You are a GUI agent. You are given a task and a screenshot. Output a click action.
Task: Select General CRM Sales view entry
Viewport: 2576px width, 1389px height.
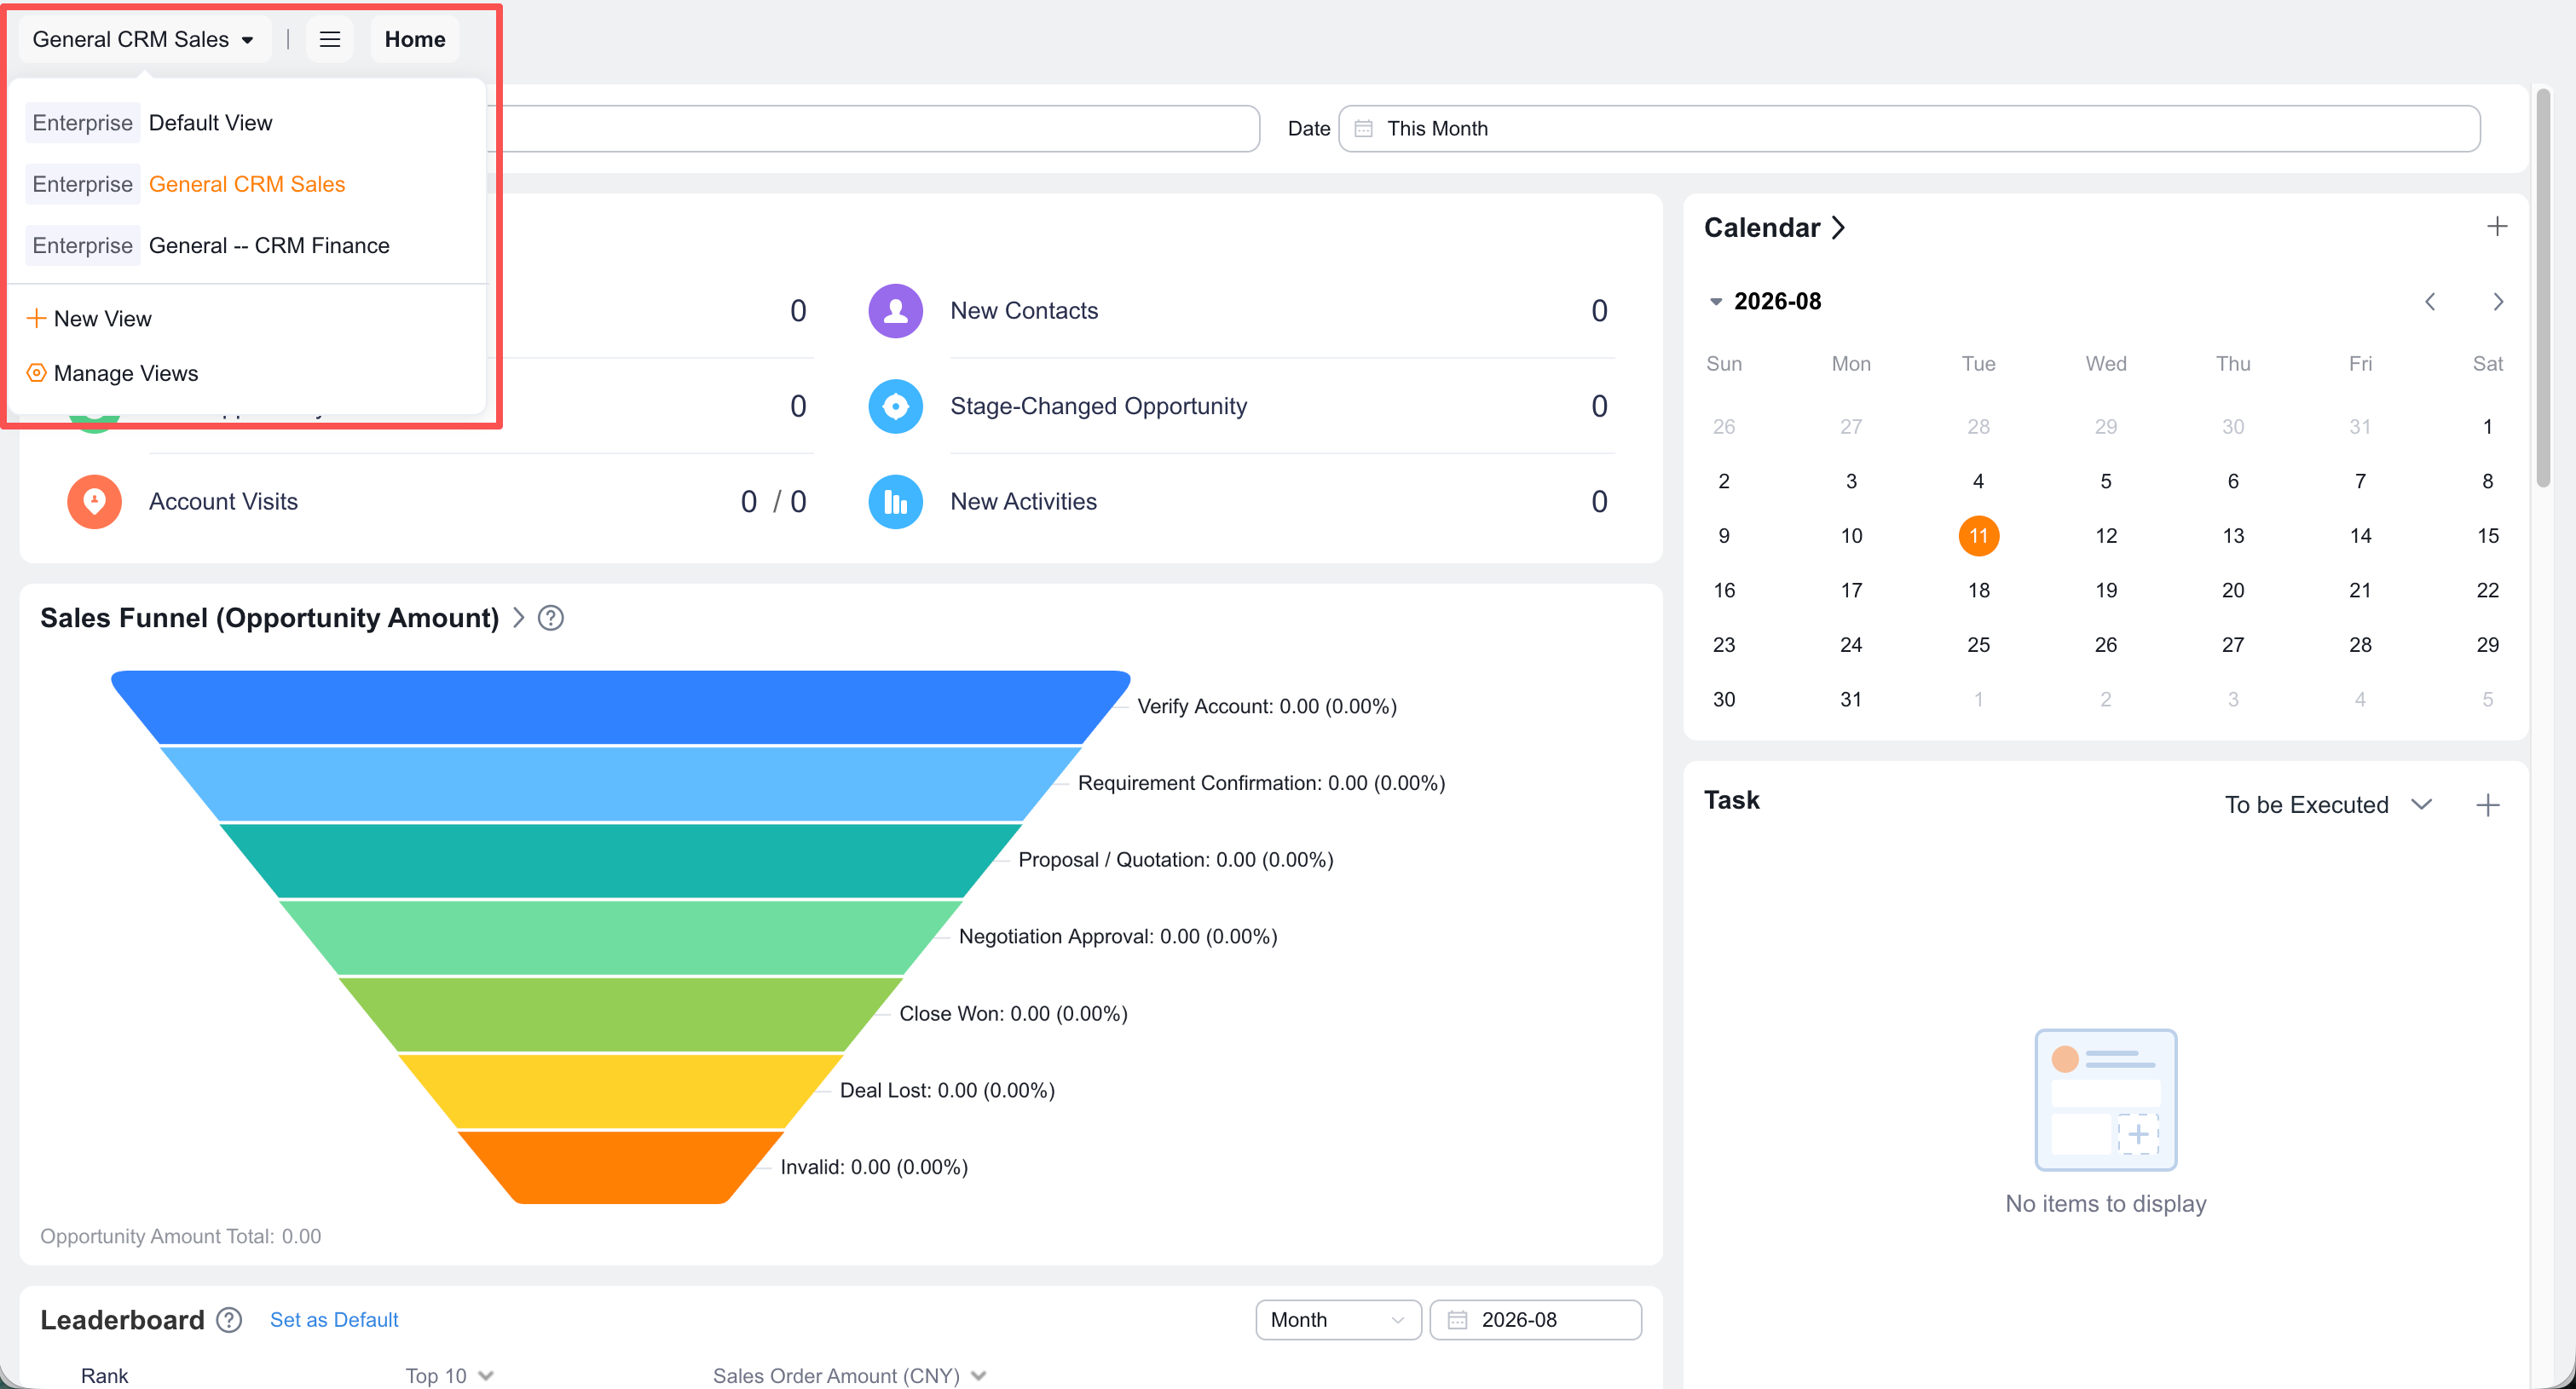coord(248,184)
